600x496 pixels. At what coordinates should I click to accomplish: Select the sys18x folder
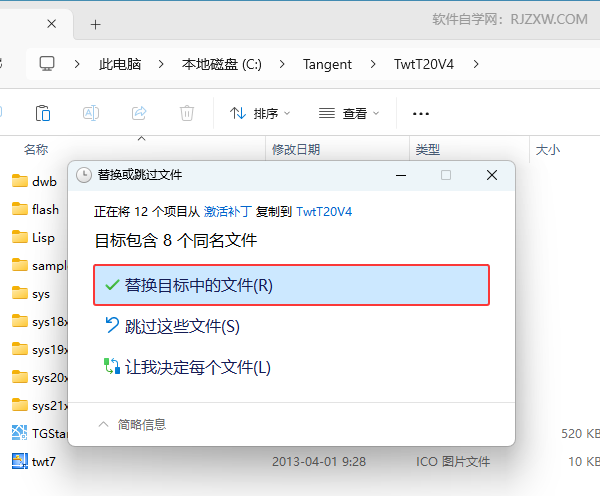[39, 321]
